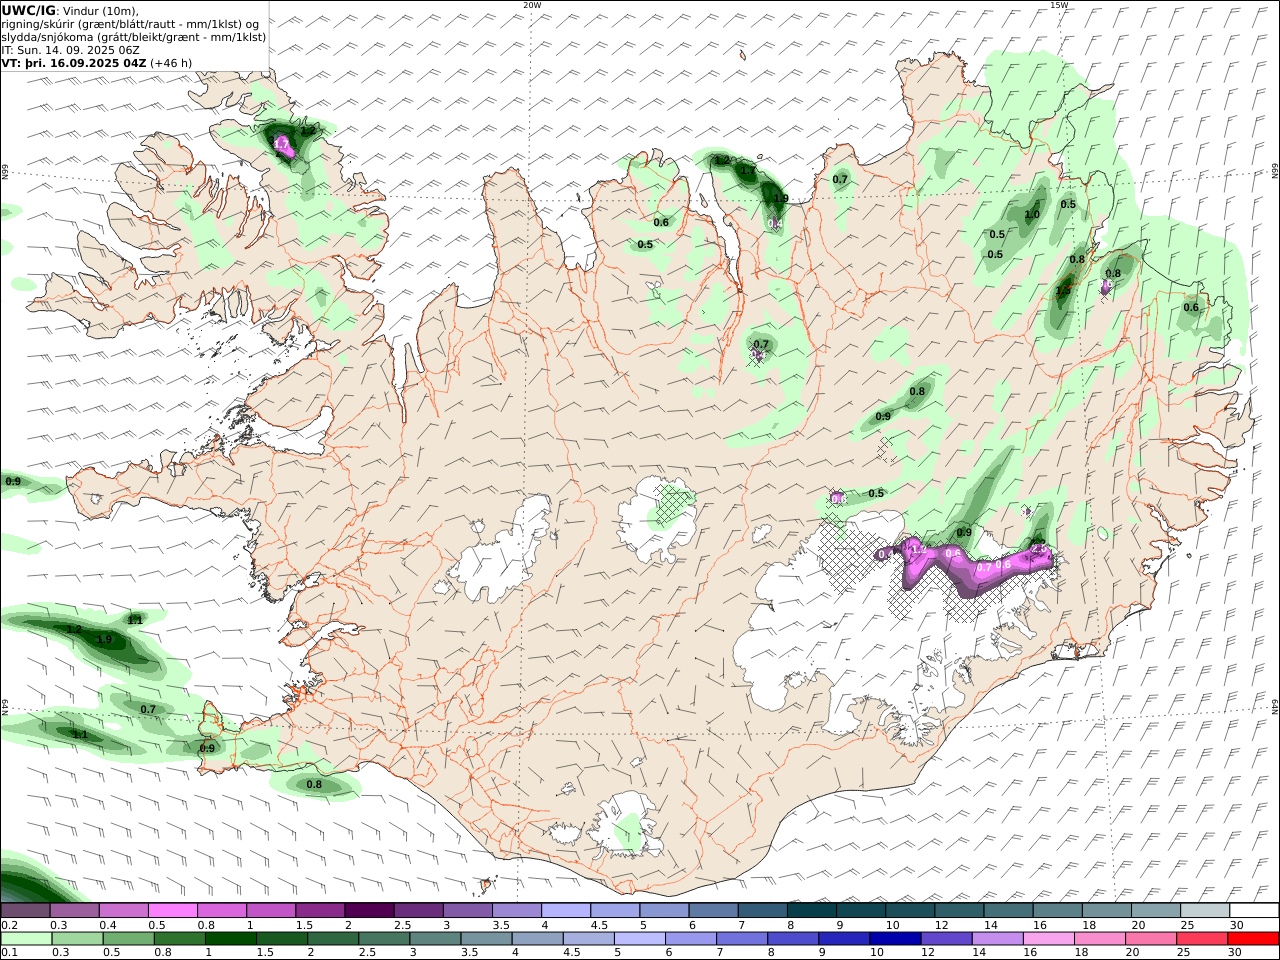
Task: Click the '0.9' value at the map's west edge
Action: pyautogui.click(x=13, y=482)
